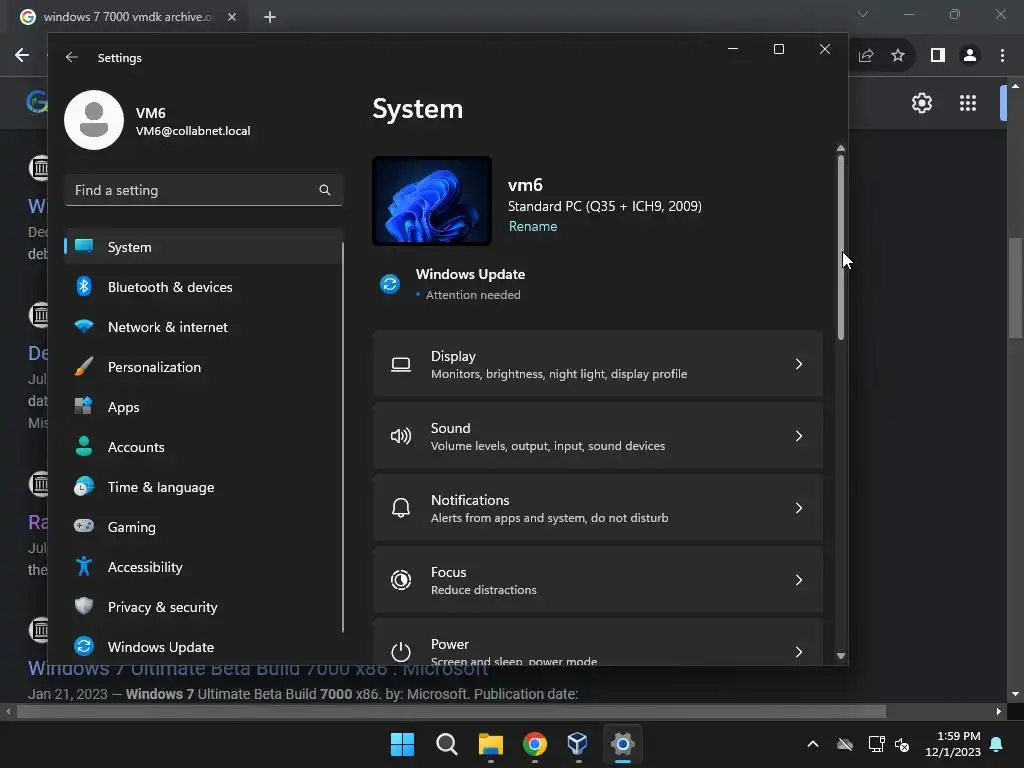Open the notification bell in the tray
The height and width of the screenshot is (768, 1024).
pos(997,744)
